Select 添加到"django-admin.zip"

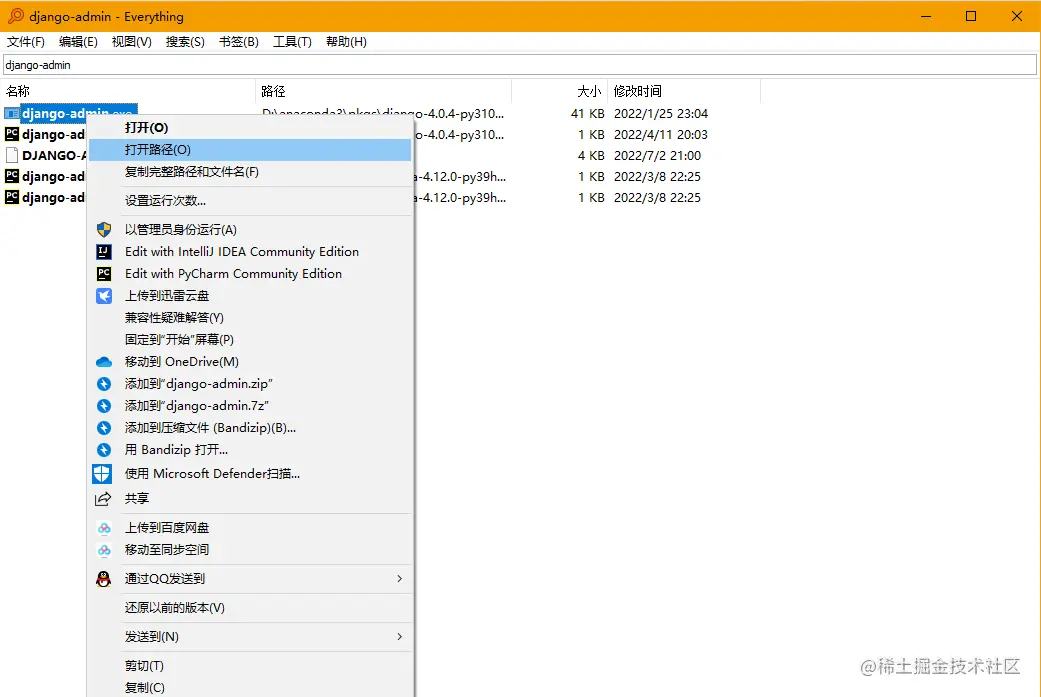[x=250, y=384]
